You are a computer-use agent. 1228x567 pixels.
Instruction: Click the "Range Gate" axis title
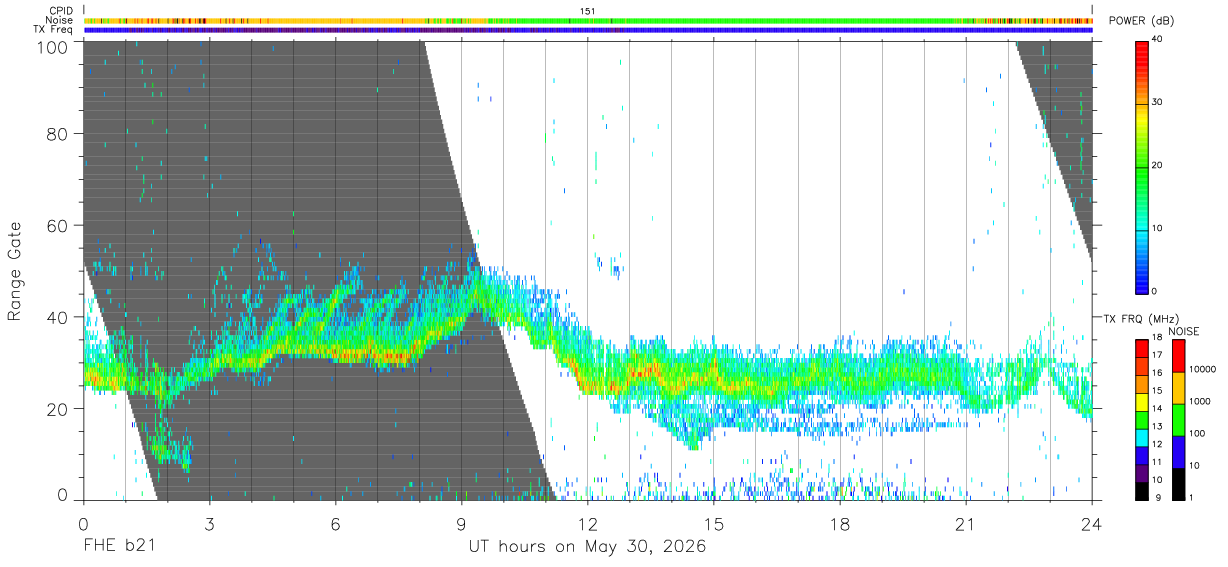coord(15,270)
